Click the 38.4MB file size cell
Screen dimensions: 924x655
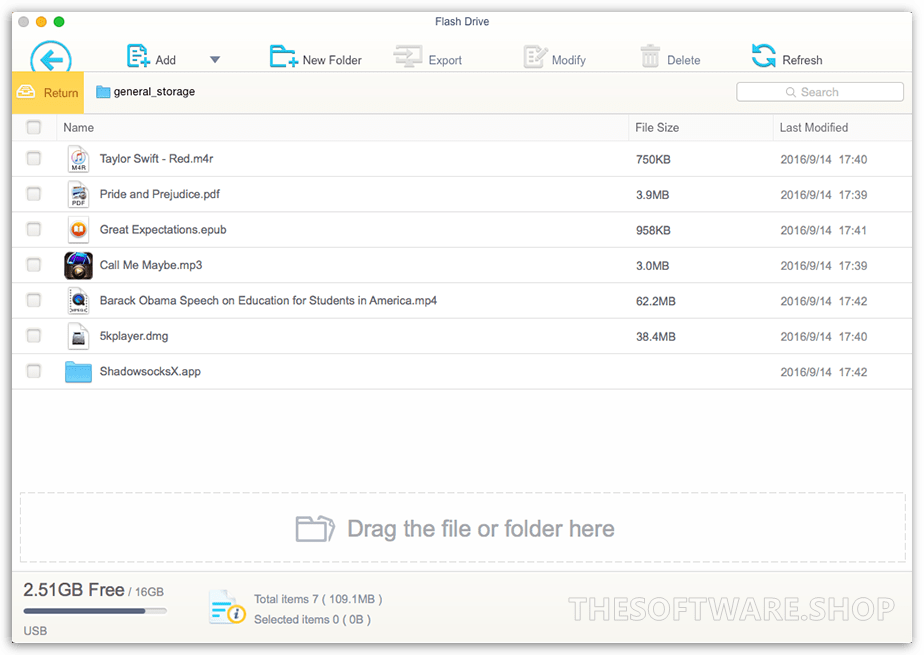[655, 336]
